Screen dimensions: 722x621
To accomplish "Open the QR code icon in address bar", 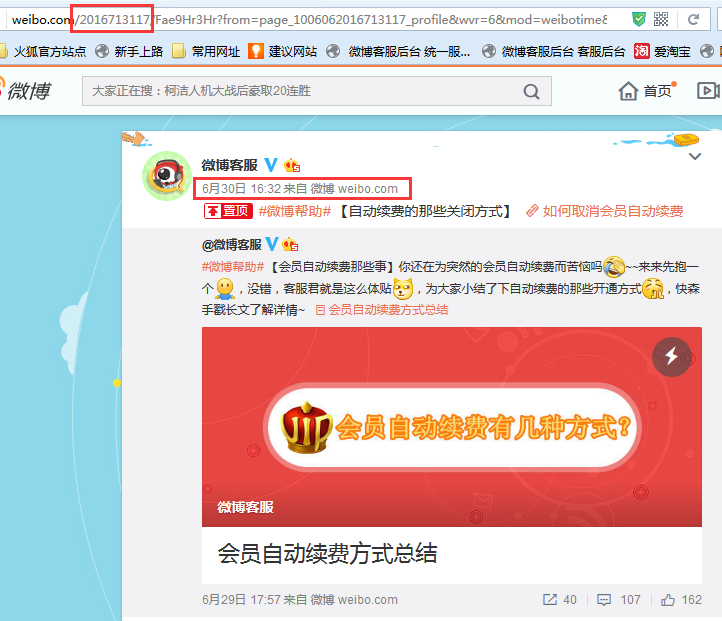I will tap(661, 19).
